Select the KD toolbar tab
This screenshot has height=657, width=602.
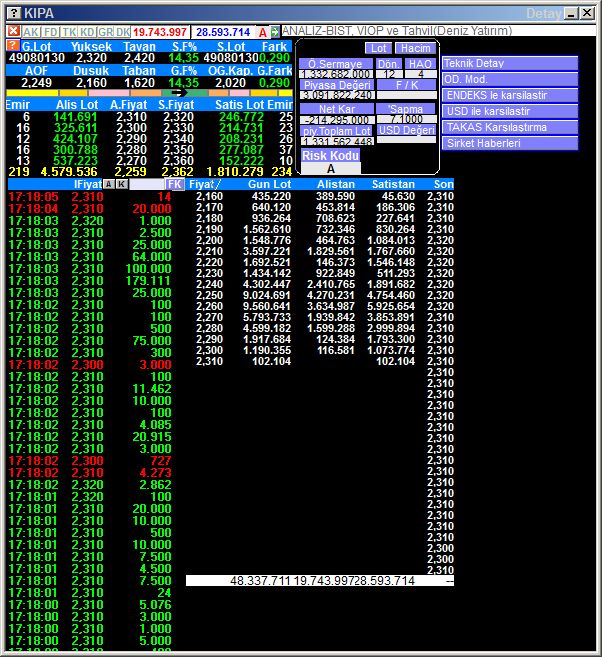(x=88, y=32)
